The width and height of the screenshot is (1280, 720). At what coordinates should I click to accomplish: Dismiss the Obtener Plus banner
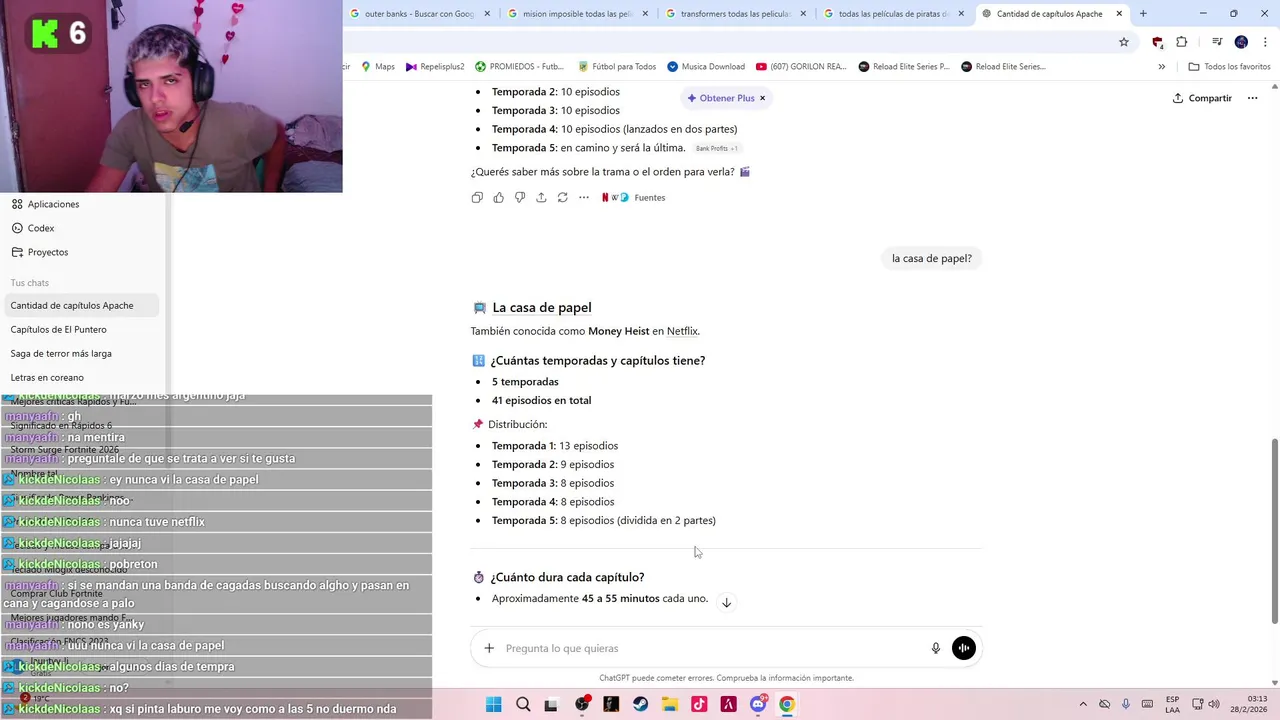(762, 98)
